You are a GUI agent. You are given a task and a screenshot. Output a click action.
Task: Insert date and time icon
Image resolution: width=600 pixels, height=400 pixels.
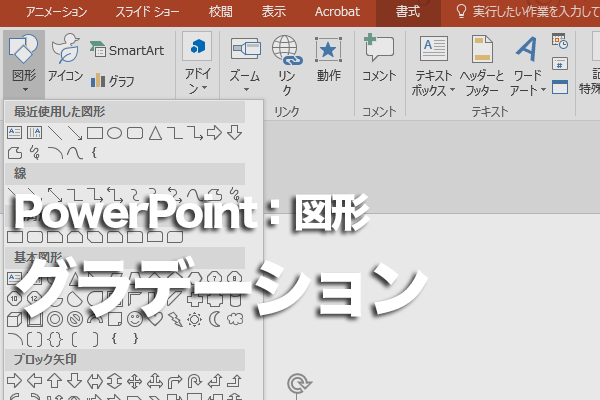560,41
